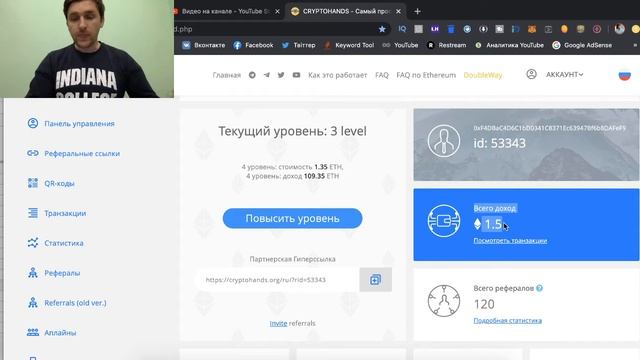
Task: Click the help icon beside Всего рефералов
Action: coord(540,288)
